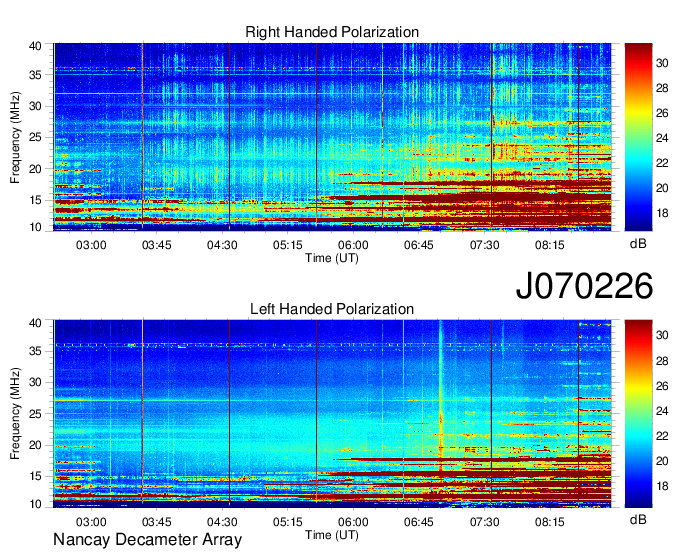This screenshot has height=552, width=680.
Task: Click the 'Time (UT)' label under bottom plot
Action: click(x=332, y=535)
